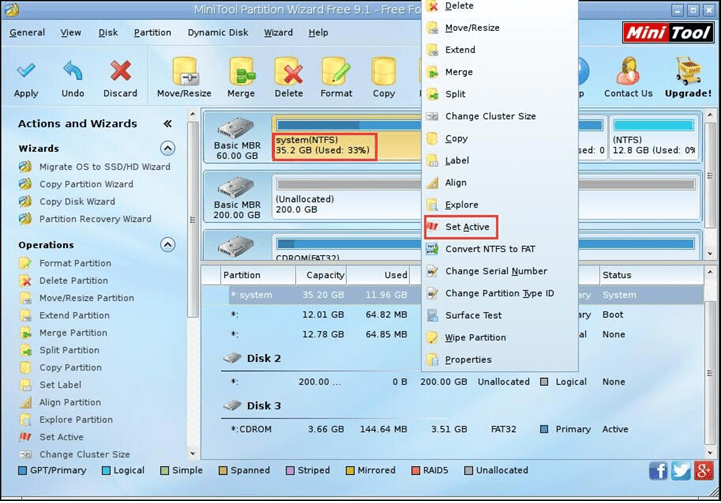The width and height of the screenshot is (721, 503).
Task: Choose Convert NTFS to FAT in context menu
Action: tap(500, 249)
